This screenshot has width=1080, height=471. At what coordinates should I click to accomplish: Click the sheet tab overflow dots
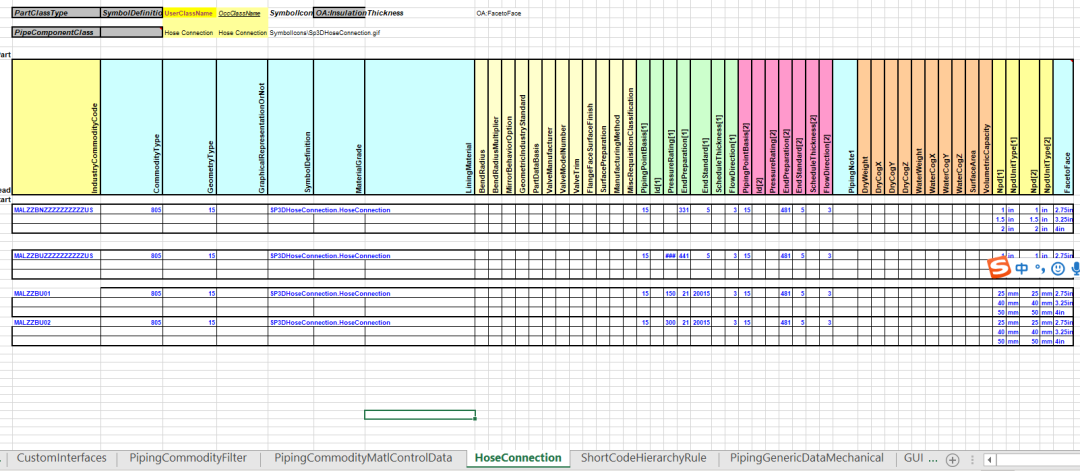(933, 458)
